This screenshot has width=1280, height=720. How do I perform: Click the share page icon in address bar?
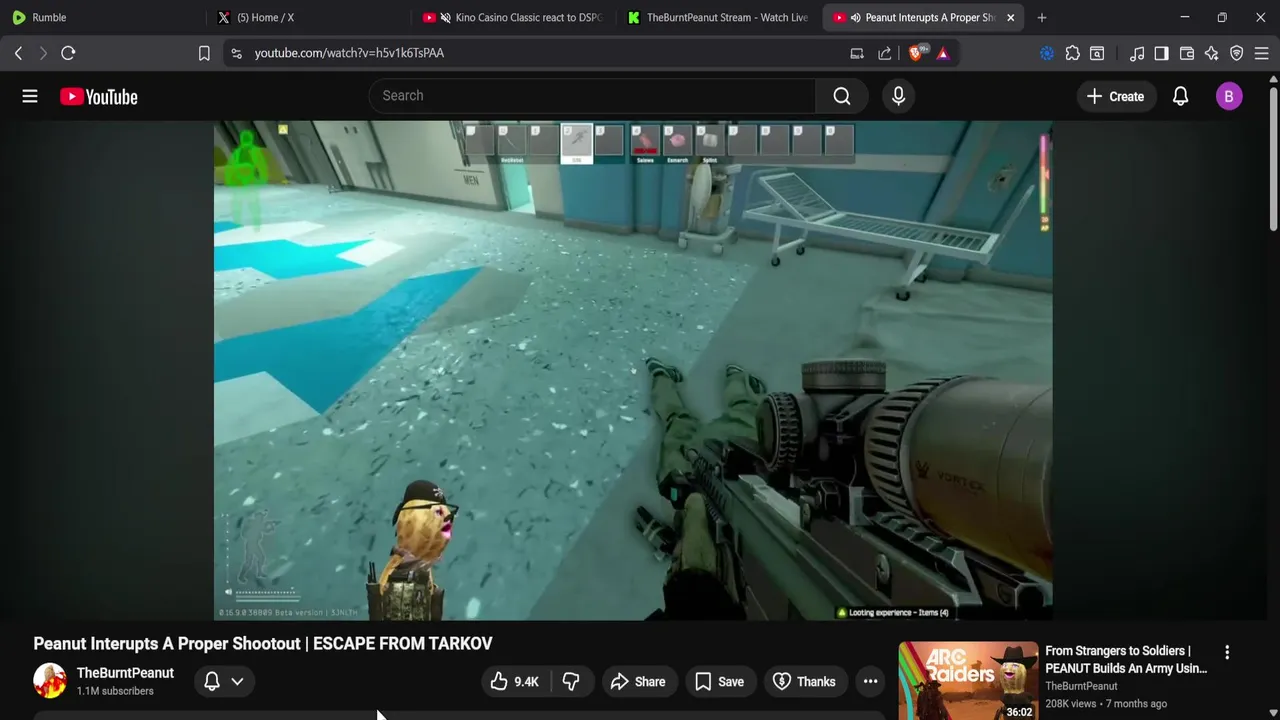tap(885, 53)
